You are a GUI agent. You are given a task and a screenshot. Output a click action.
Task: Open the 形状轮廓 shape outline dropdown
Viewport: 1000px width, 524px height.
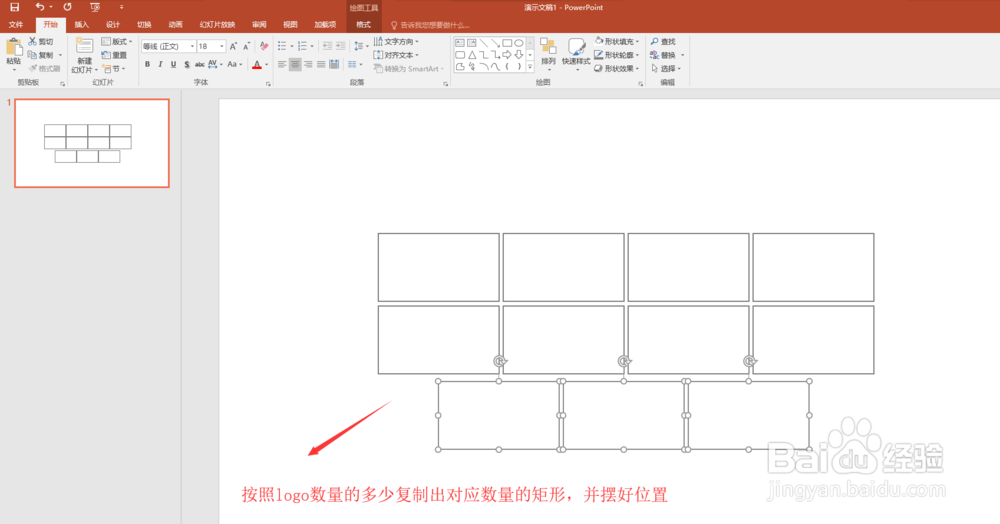(x=617, y=55)
